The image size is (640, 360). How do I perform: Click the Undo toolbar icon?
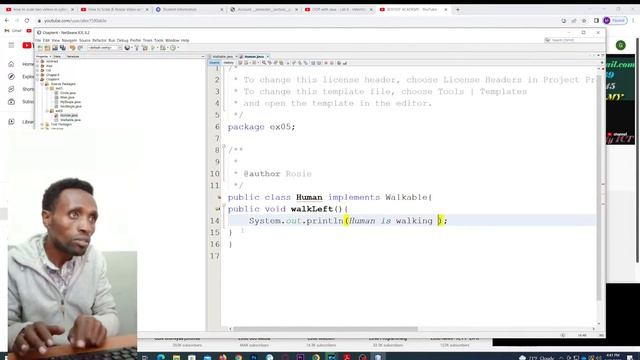point(73,48)
